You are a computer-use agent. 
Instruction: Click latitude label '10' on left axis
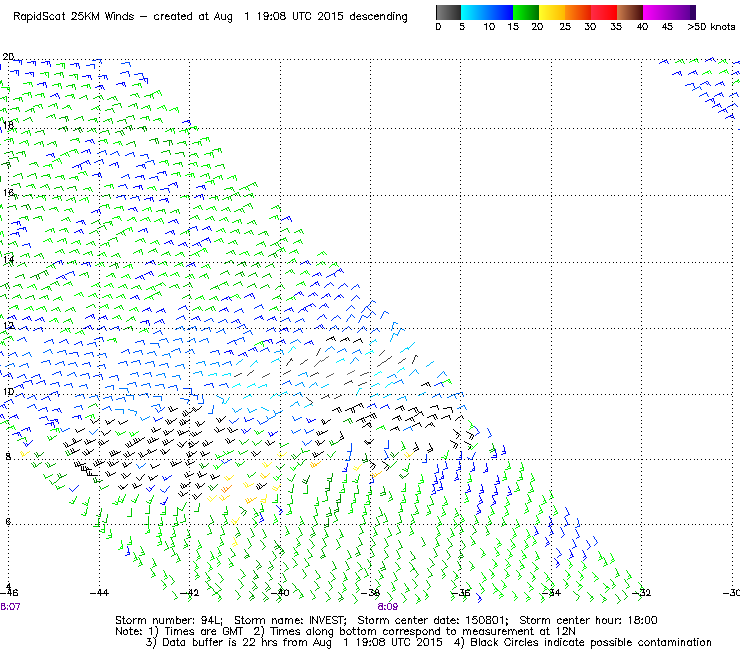click(x=8, y=391)
